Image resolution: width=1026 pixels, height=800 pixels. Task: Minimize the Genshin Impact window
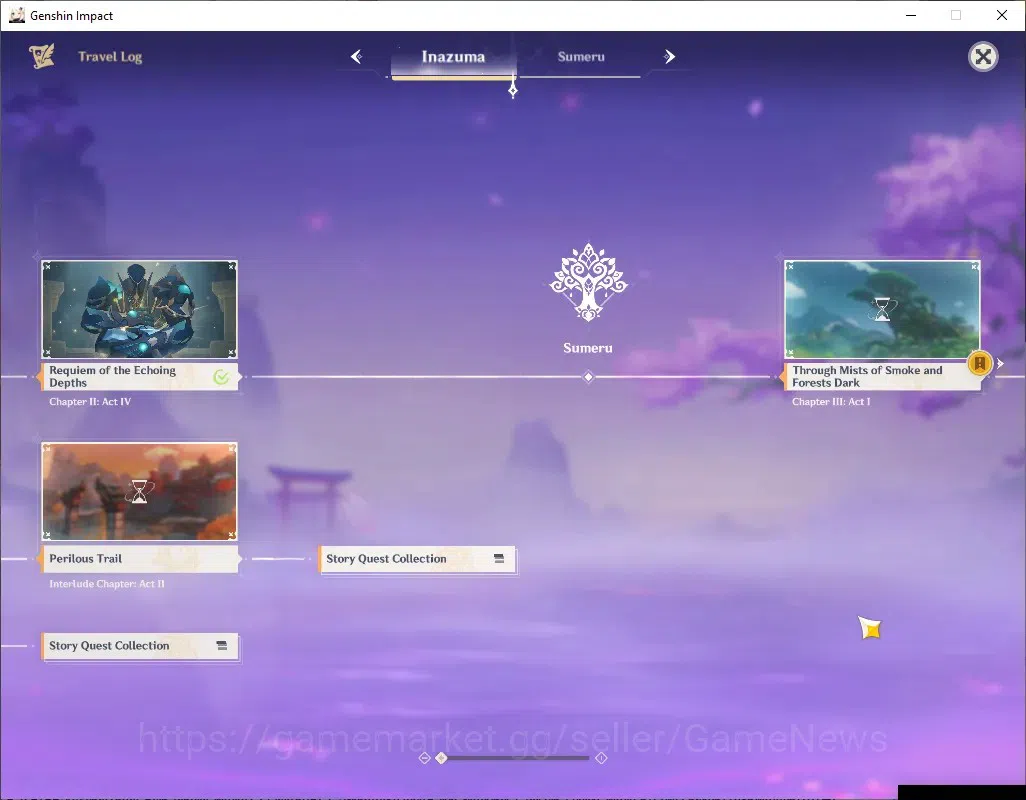[x=910, y=15]
